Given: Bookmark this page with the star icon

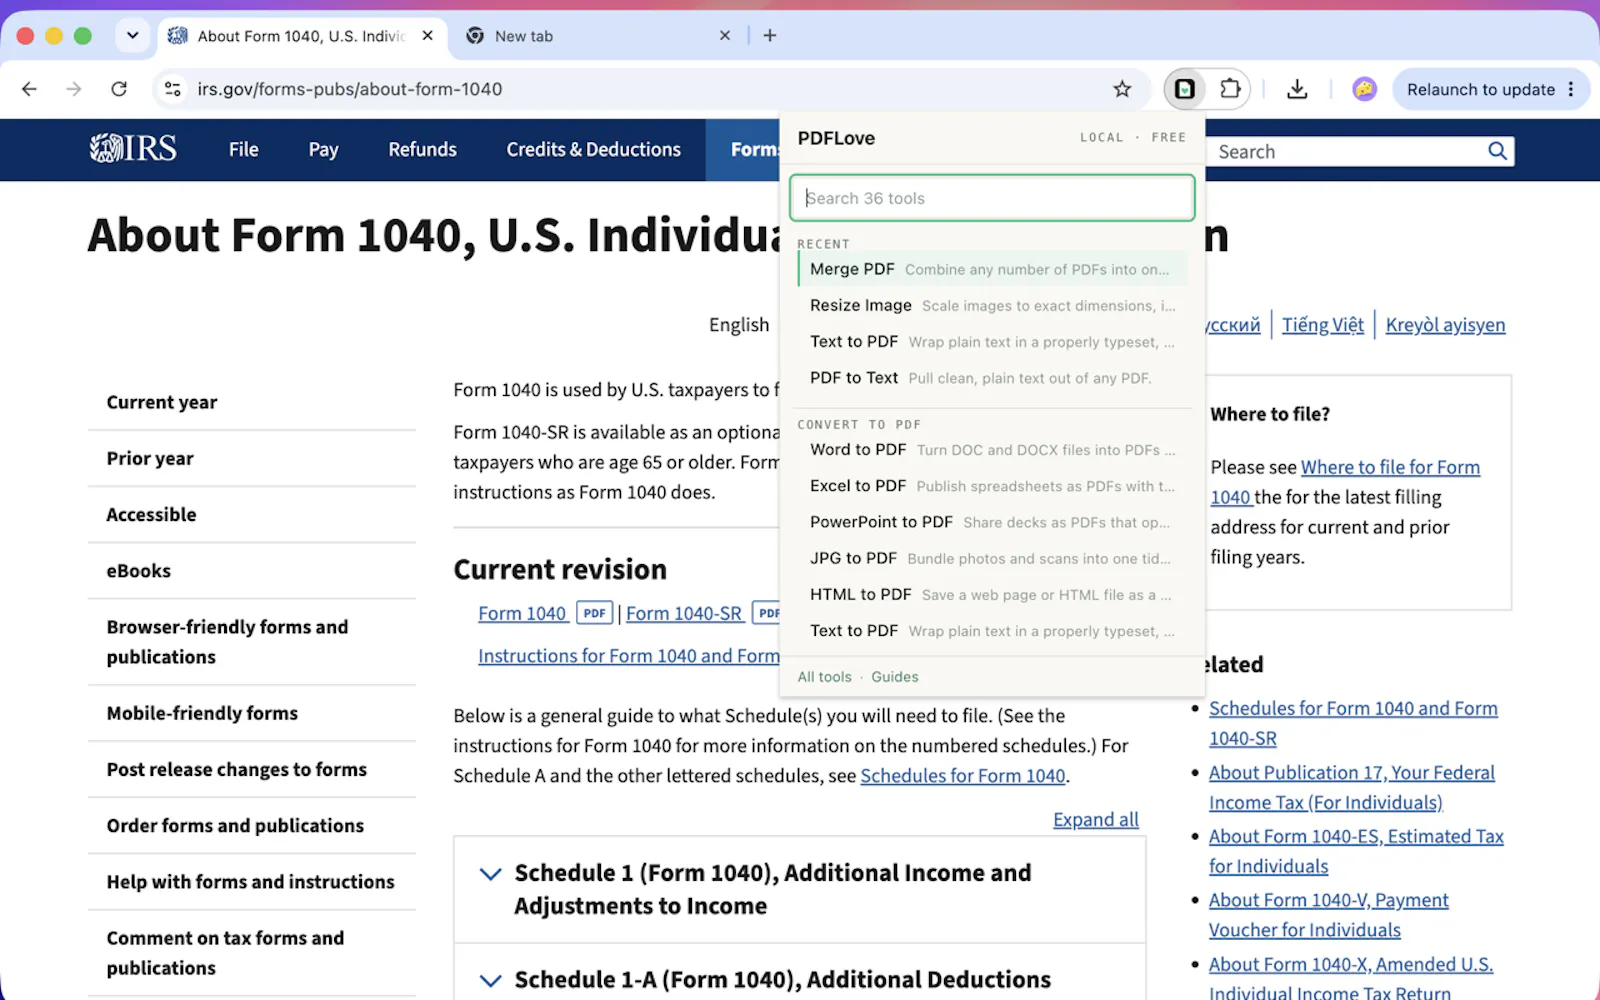Looking at the screenshot, I should pyautogui.click(x=1122, y=89).
